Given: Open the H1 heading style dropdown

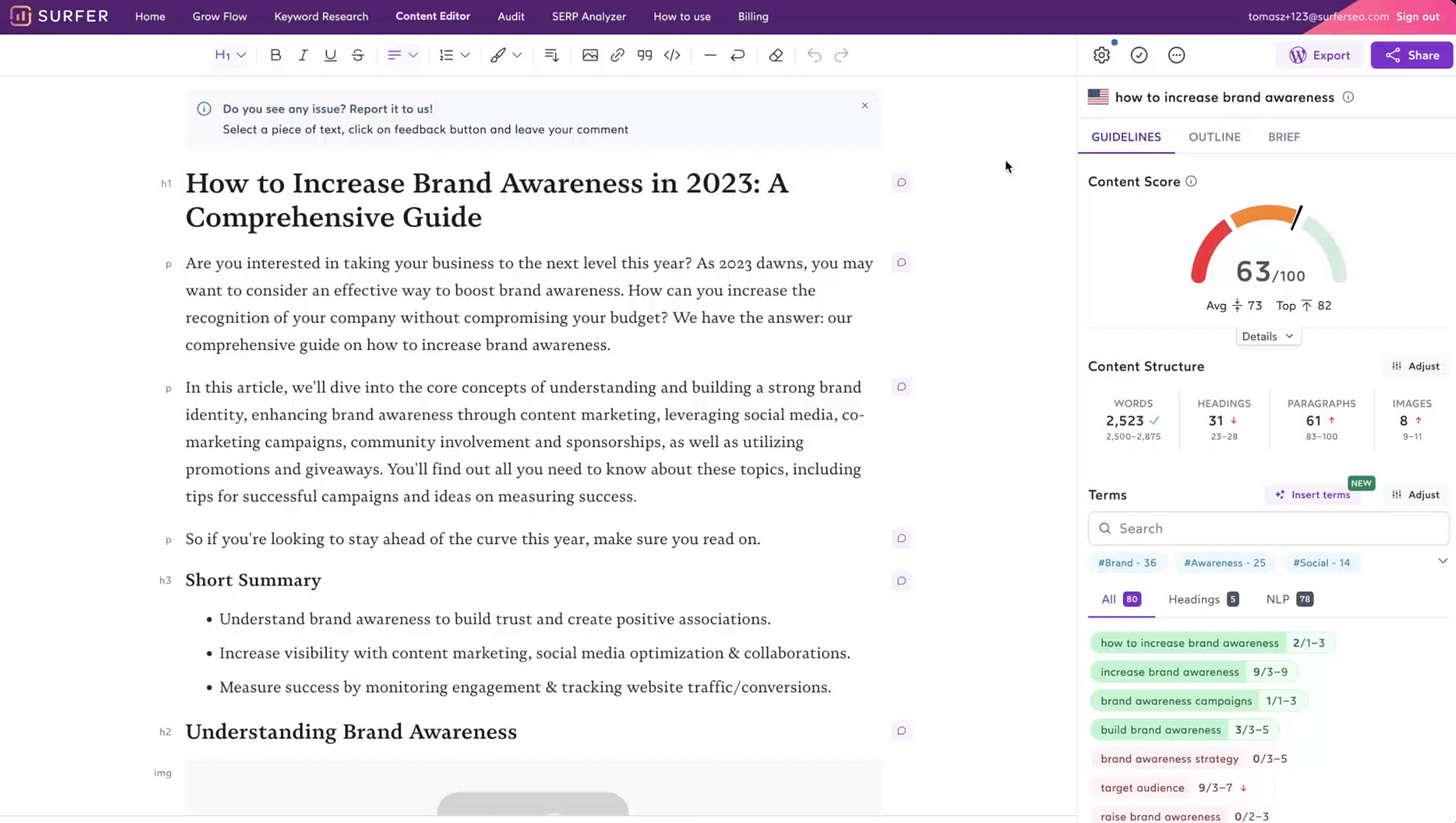Looking at the screenshot, I should (230, 55).
